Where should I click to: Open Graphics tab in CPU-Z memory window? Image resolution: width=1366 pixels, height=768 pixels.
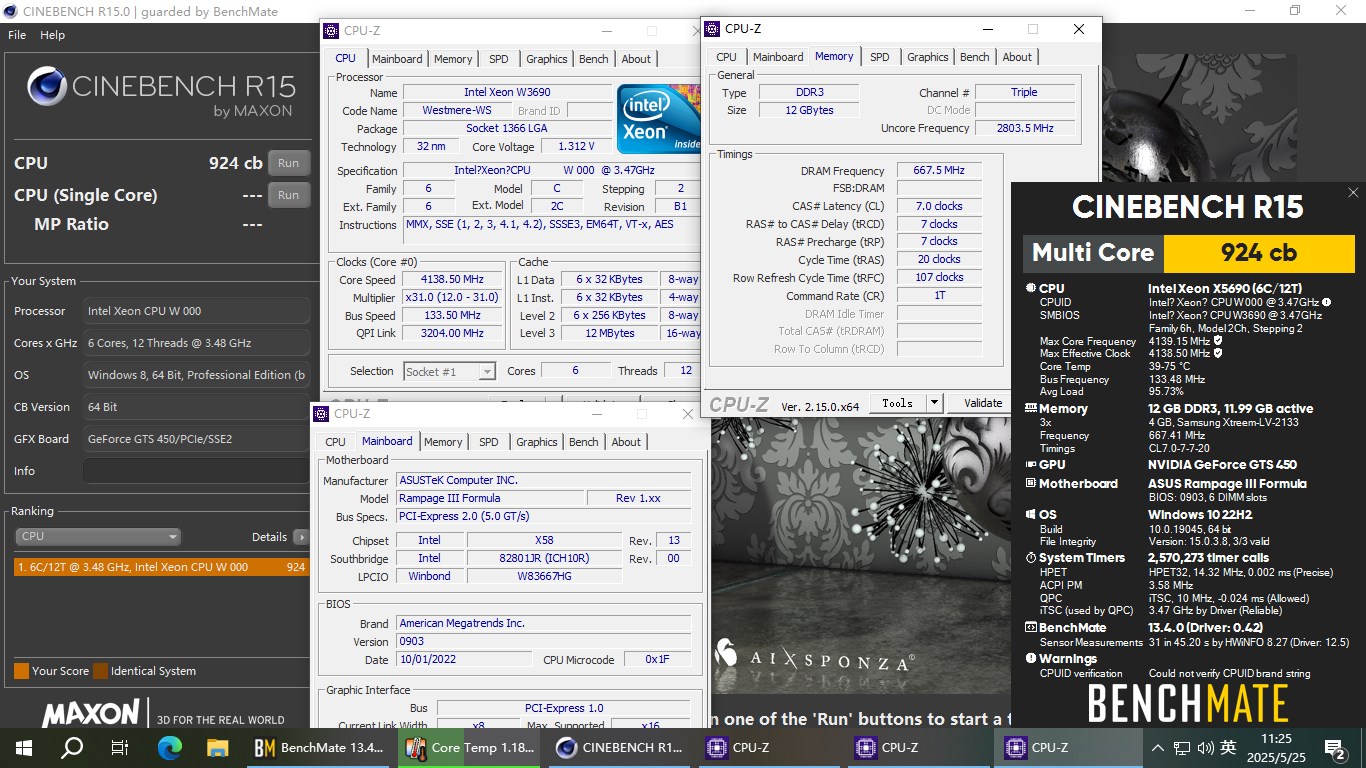[x=928, y=57]
